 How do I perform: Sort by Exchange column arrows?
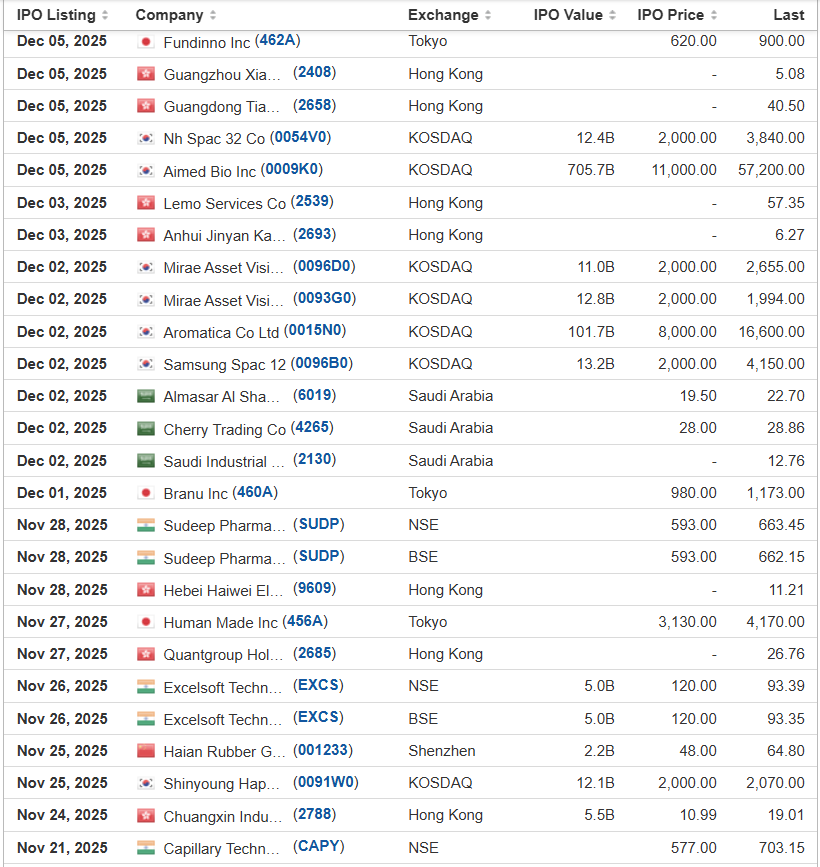(488, 15)
